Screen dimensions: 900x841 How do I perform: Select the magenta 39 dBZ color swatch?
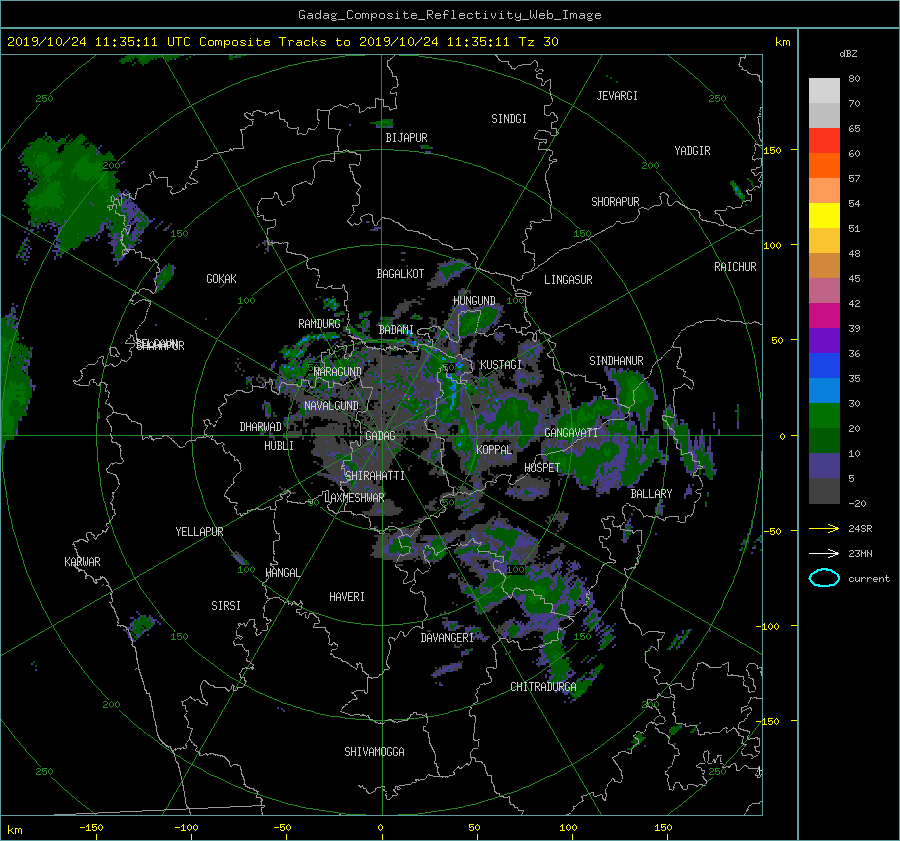[x=824, y=316]
